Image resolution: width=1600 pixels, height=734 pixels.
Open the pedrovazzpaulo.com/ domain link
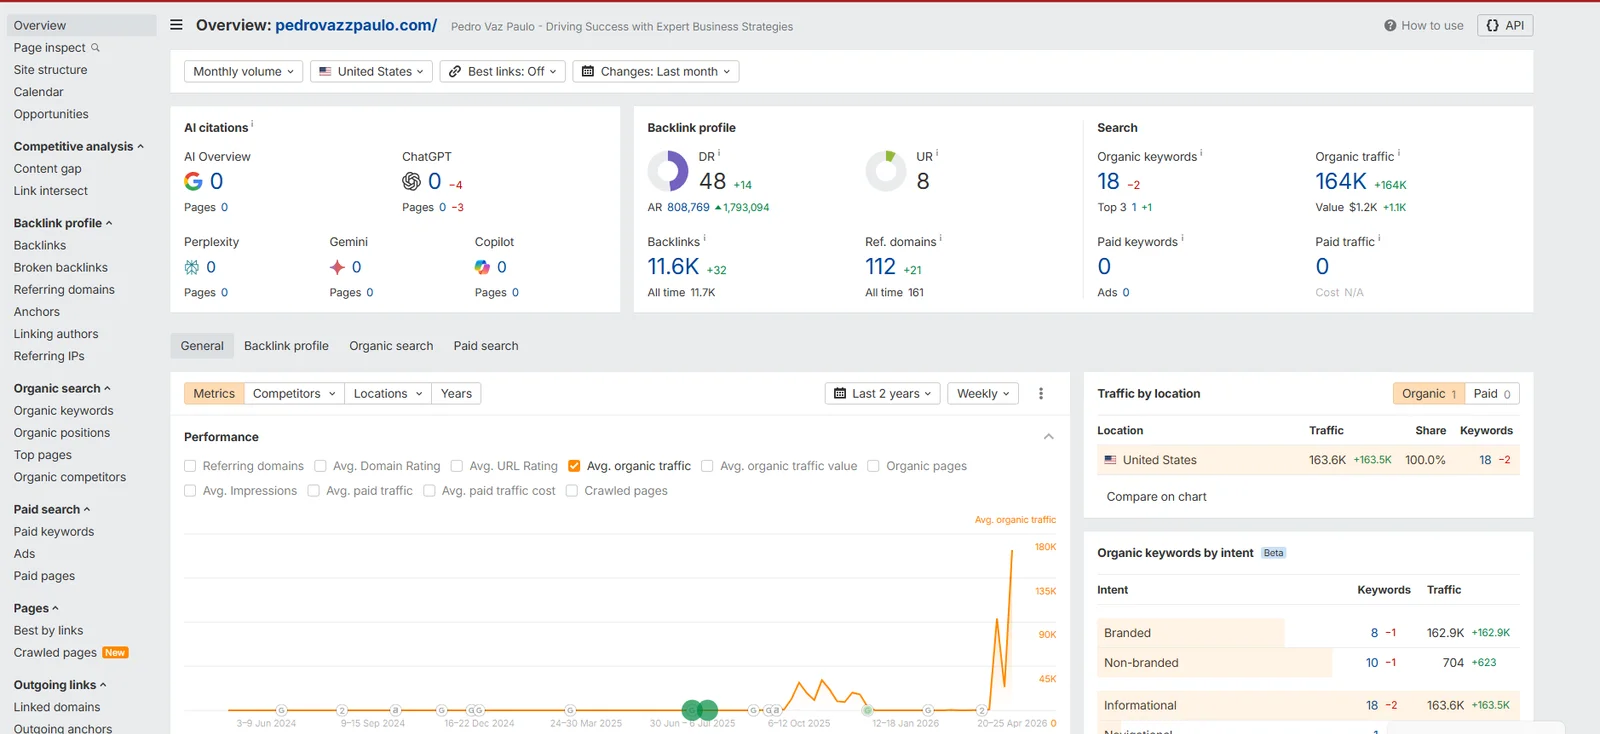coord(356,25)
